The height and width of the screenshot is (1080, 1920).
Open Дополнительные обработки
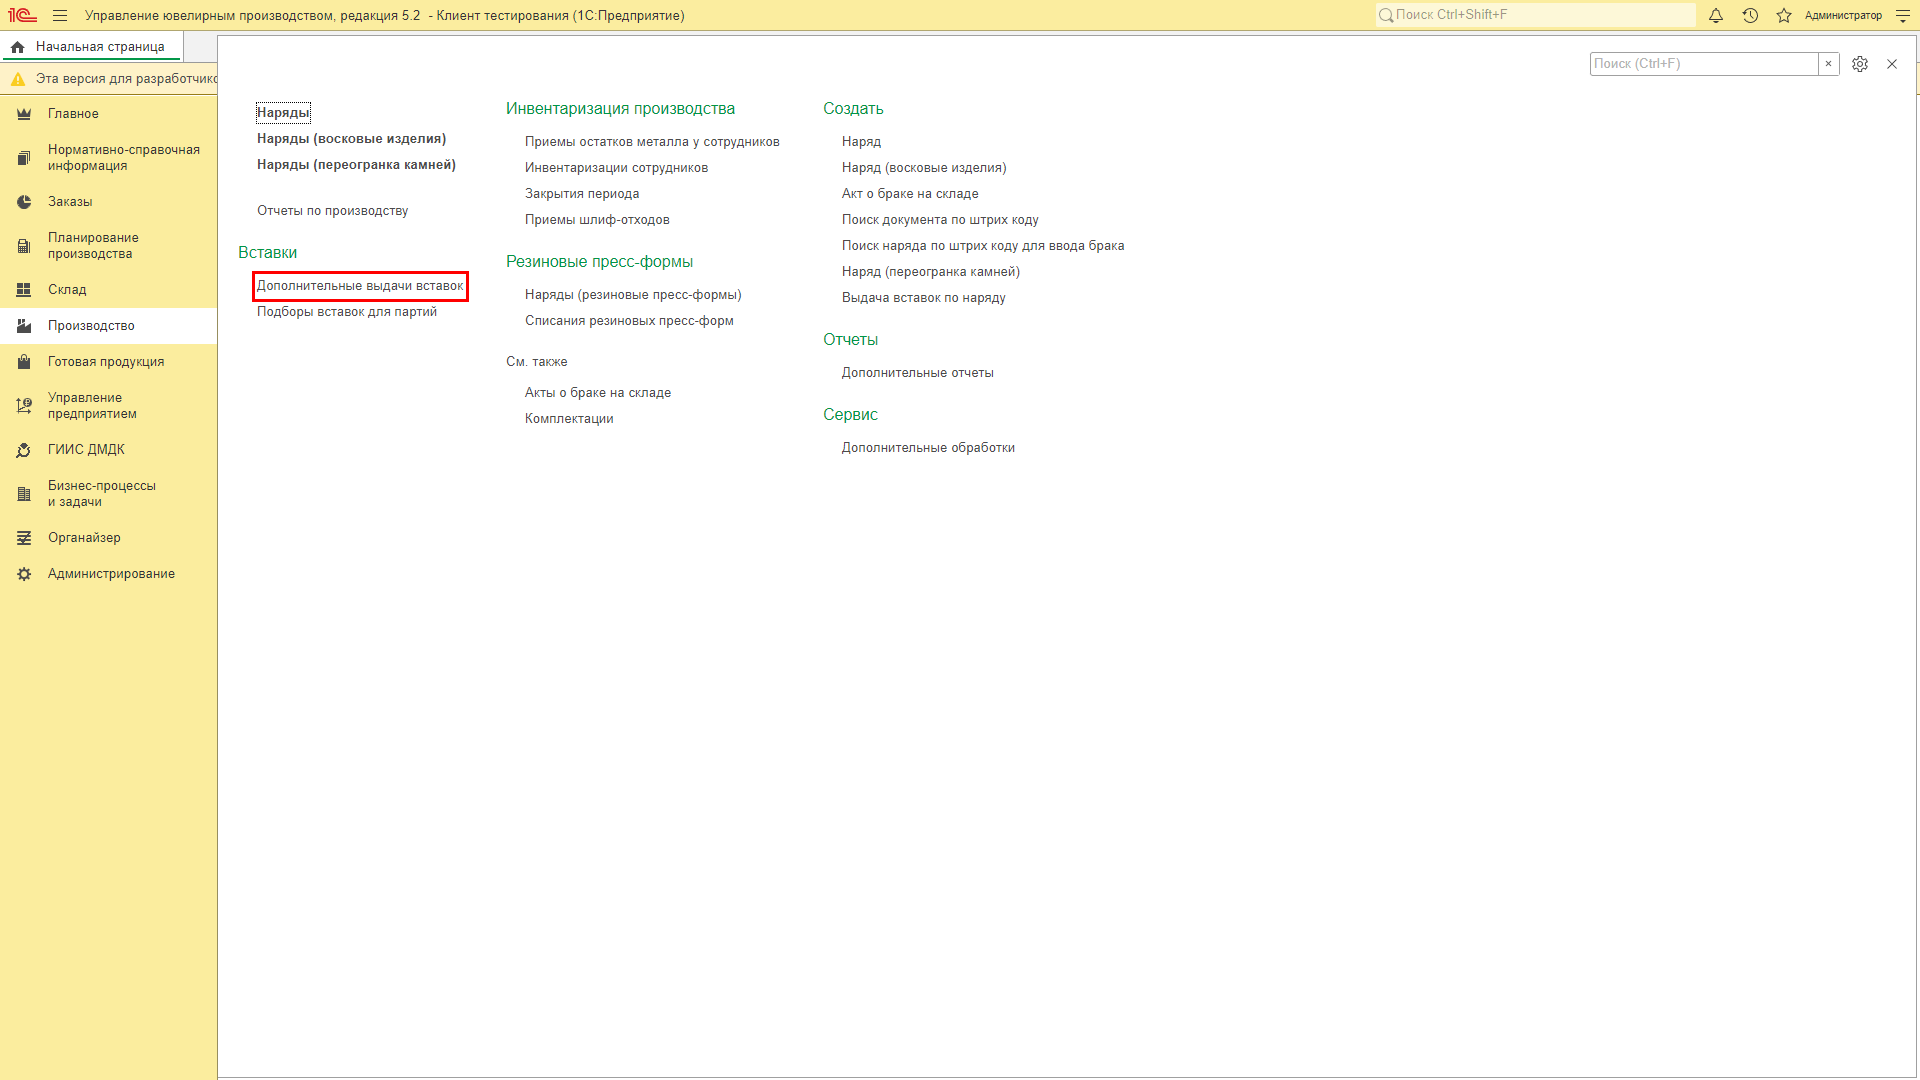point(928,448)
